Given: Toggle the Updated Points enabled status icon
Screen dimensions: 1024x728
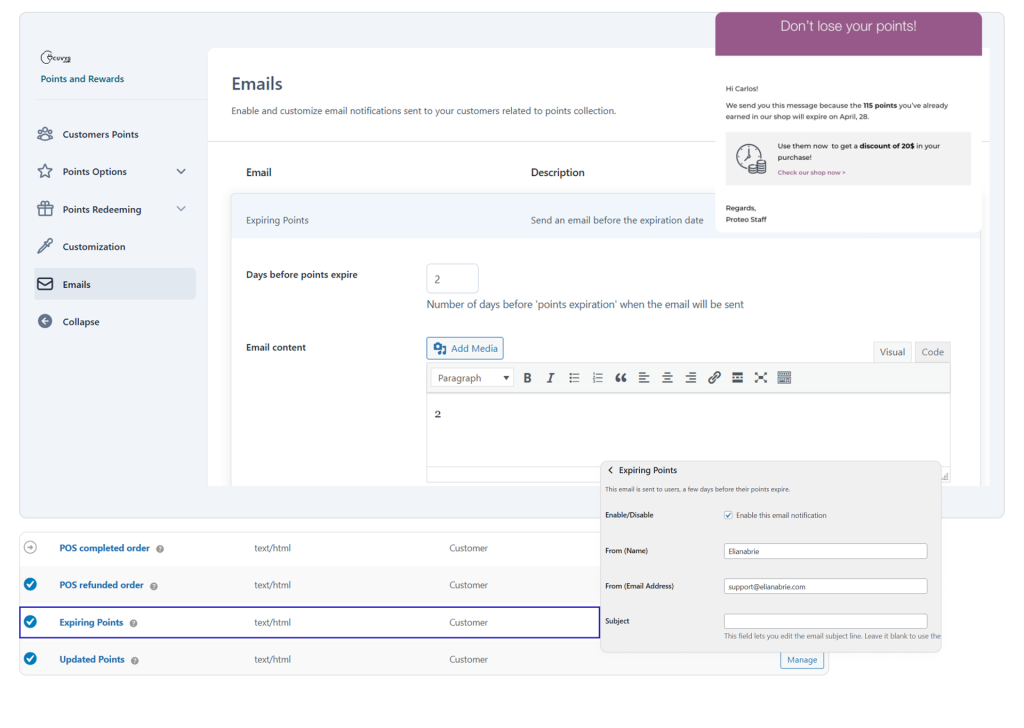Looking at the screenshot, I should point(30,659).
